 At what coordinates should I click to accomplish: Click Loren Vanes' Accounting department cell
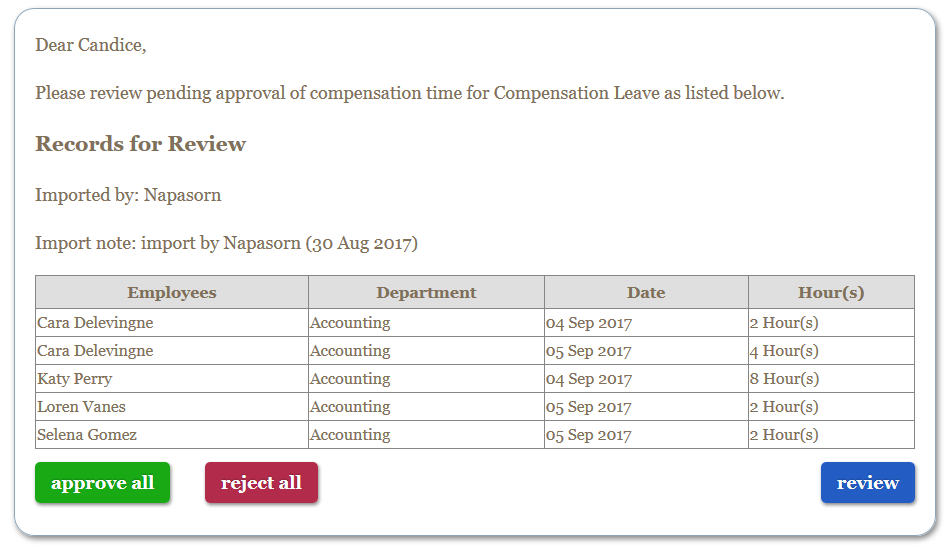click(426, 407)
